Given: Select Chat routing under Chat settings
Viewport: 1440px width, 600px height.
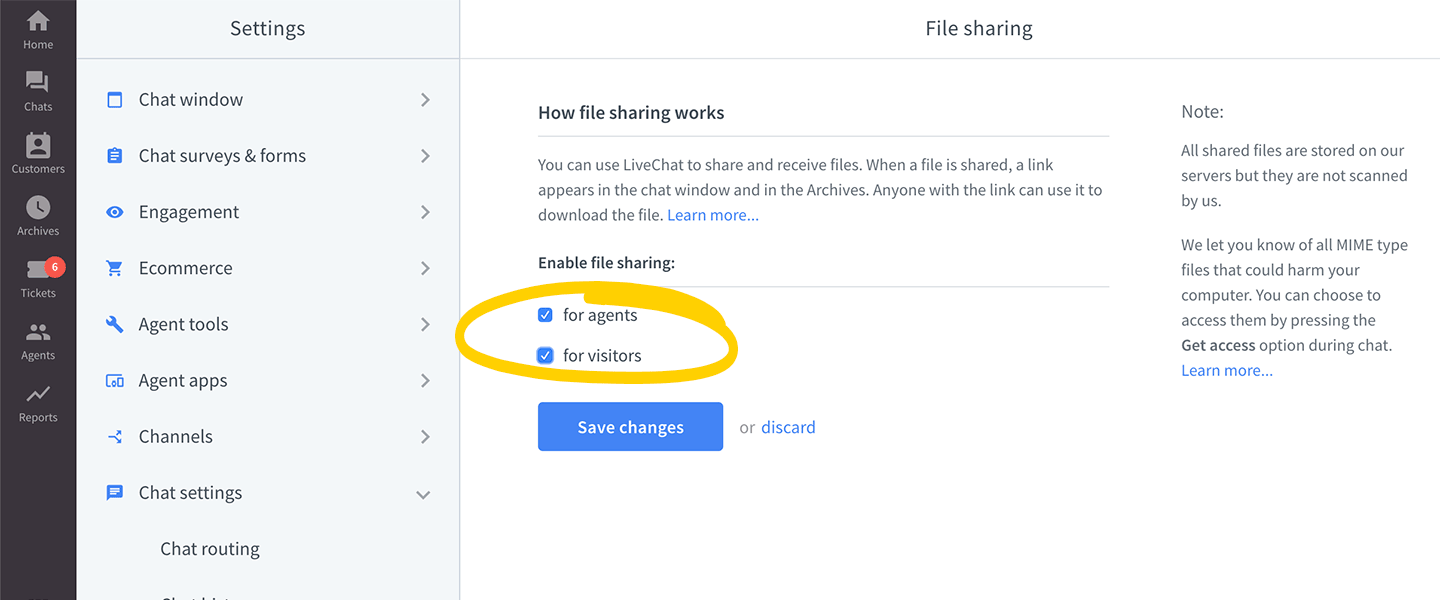Looking at the screenshot, I should [x=209, y=548].
